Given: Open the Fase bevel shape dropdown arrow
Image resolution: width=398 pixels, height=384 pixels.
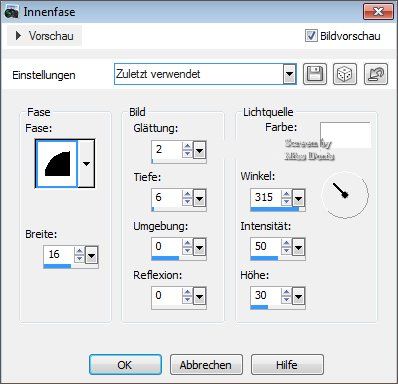Looking at the screenshot, I should click(x=86, y=163).
